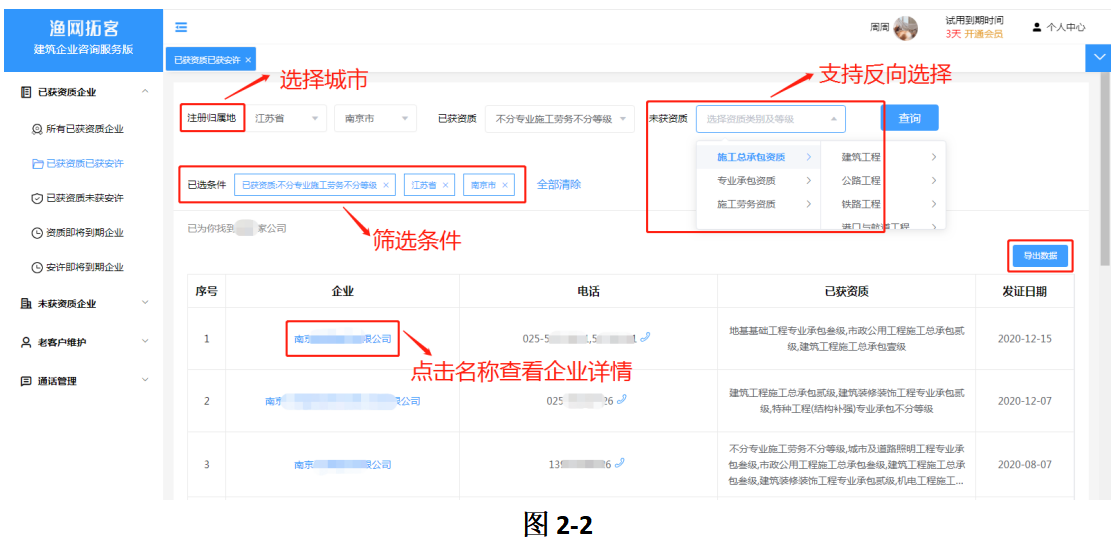Open the 未获资质 category selector
The image size is (1115, 549).
[770, 119]
